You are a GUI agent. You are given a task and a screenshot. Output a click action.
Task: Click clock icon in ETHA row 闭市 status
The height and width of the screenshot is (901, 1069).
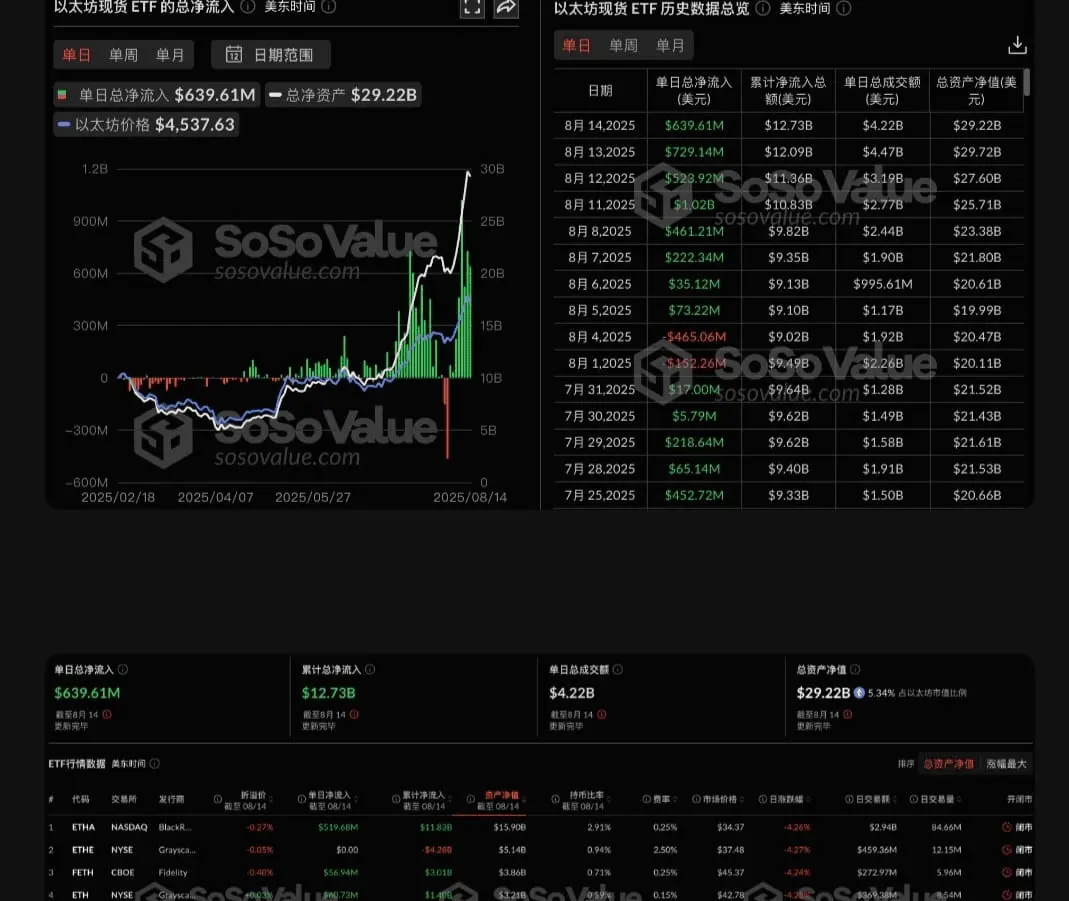click(1006, 827)
